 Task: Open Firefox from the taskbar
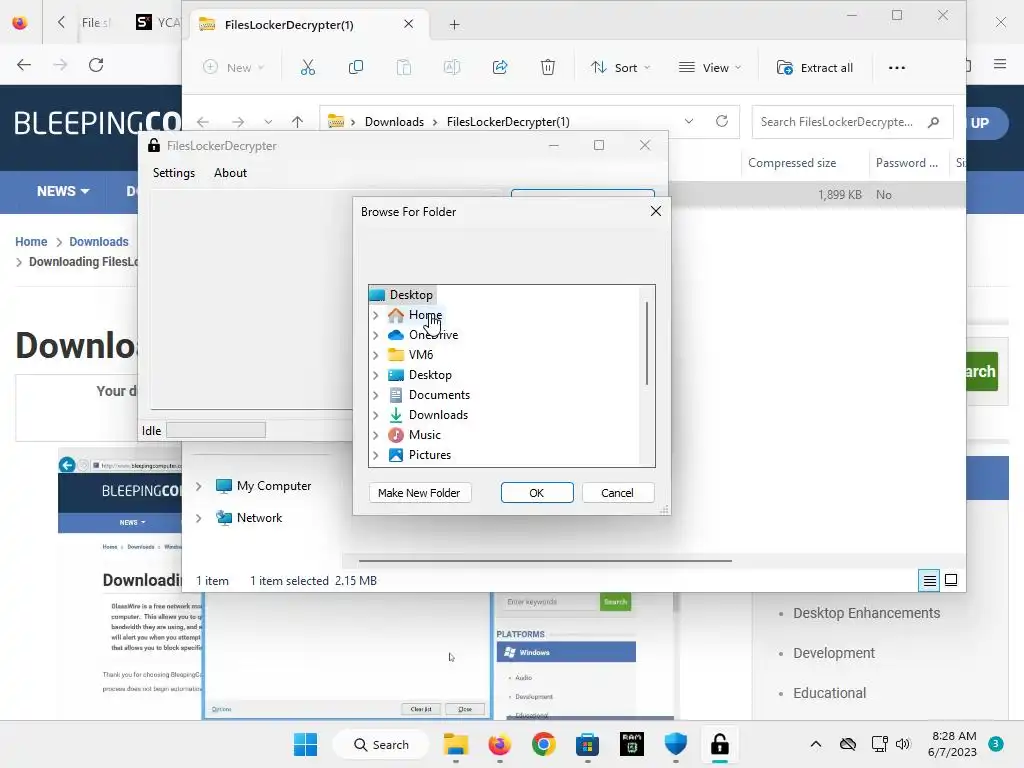[x=500, y=744]
